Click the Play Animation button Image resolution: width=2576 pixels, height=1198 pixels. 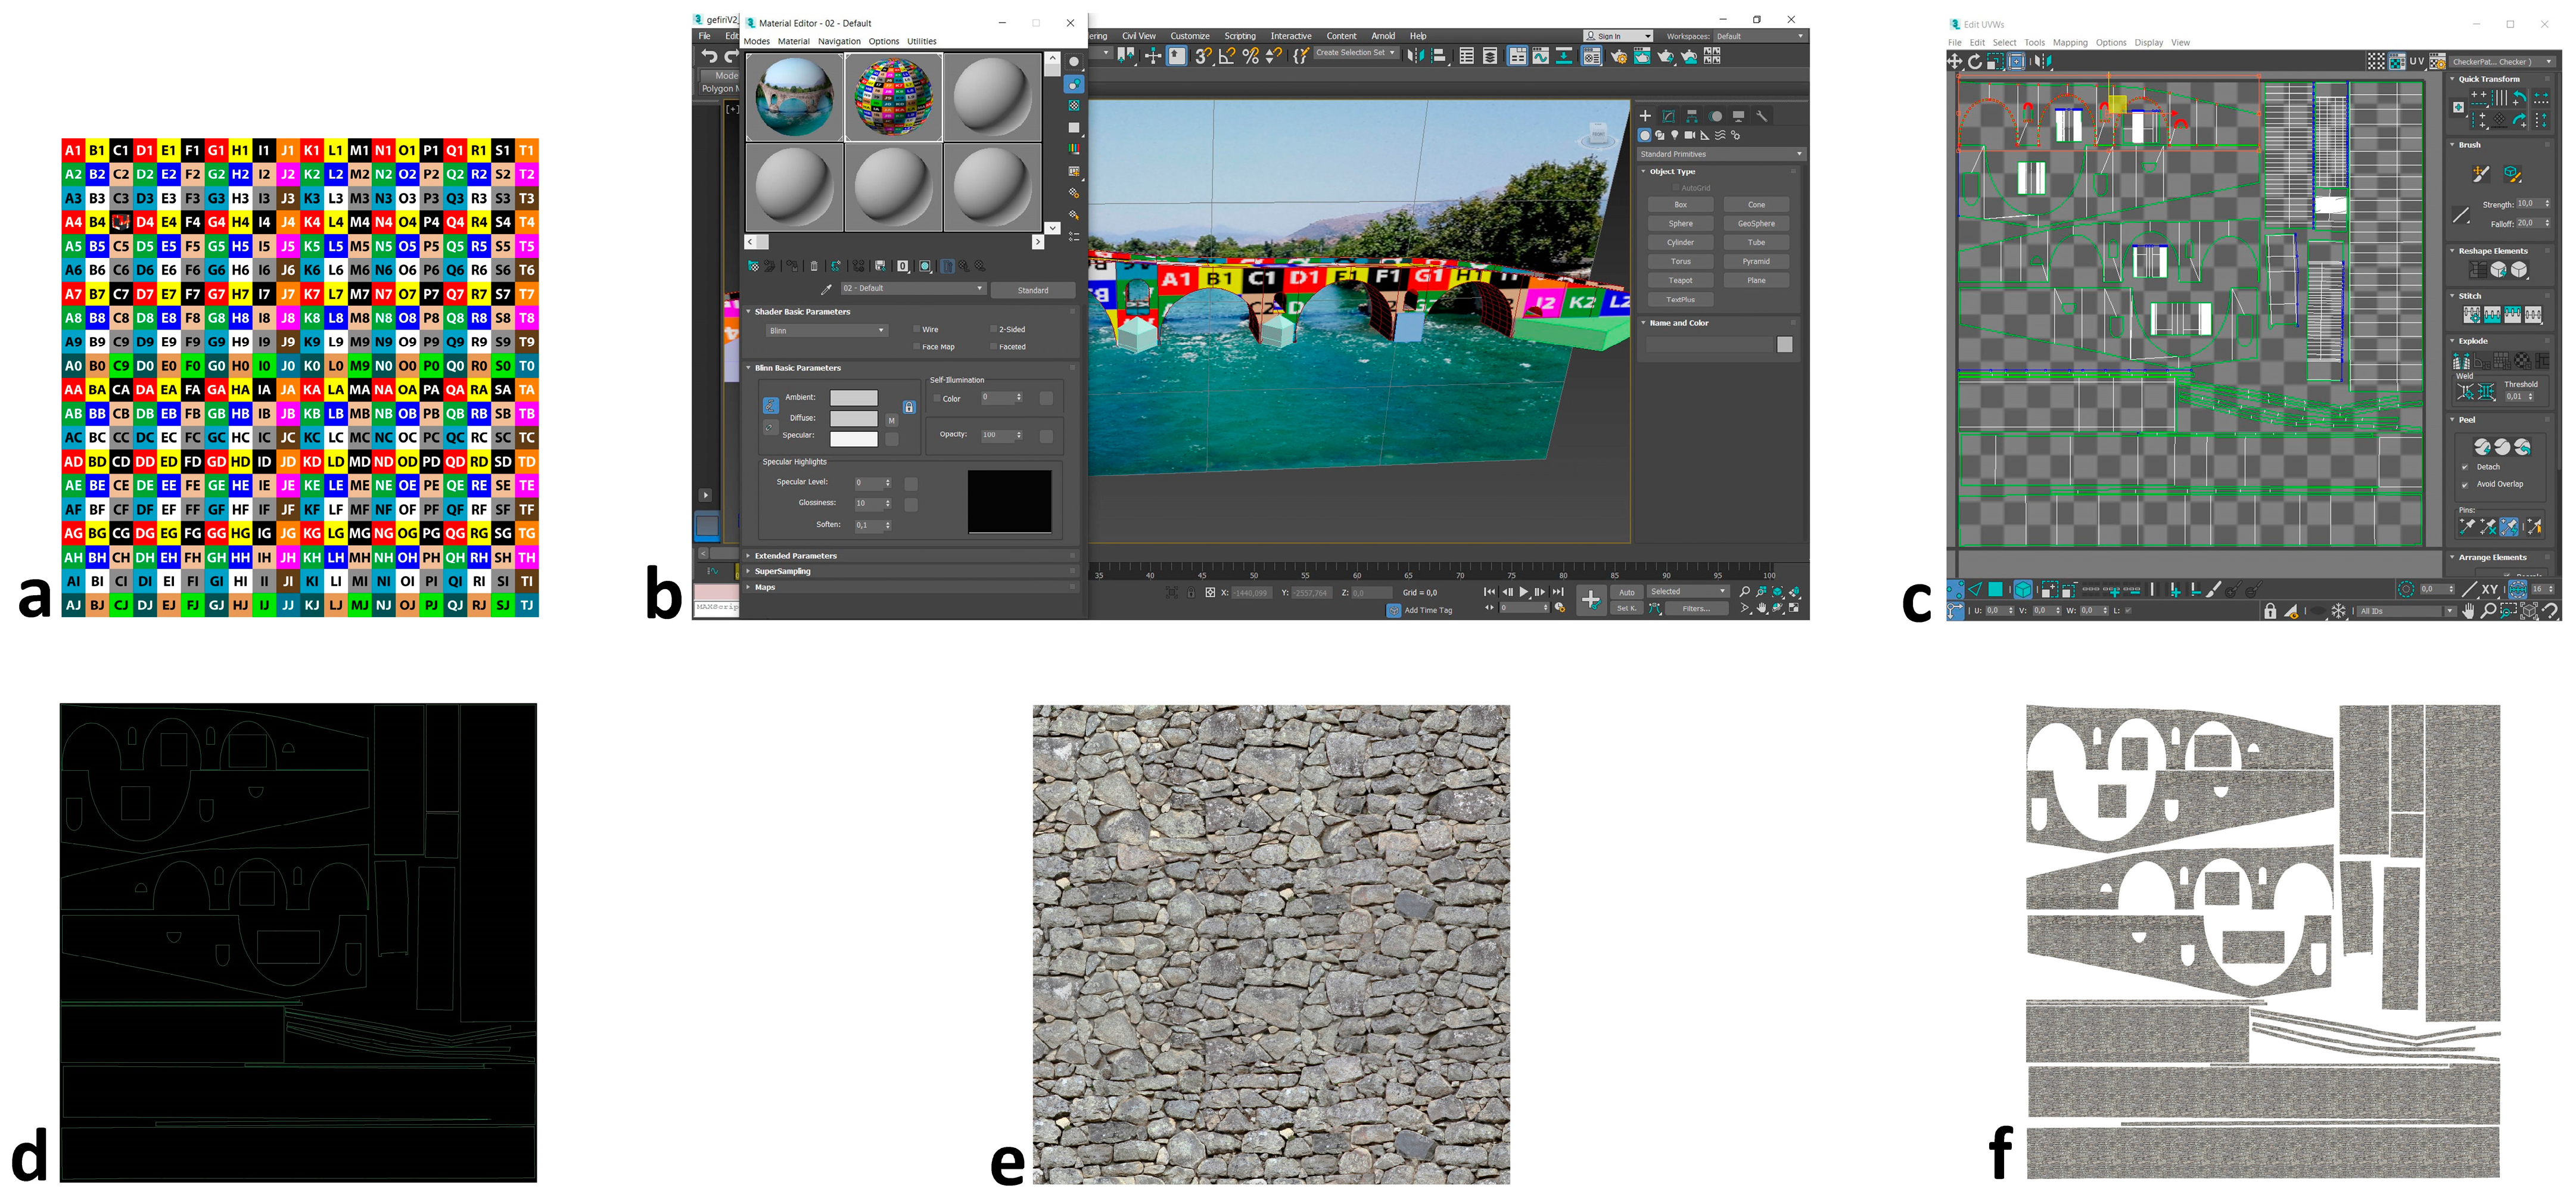(x=1524, y=592)
